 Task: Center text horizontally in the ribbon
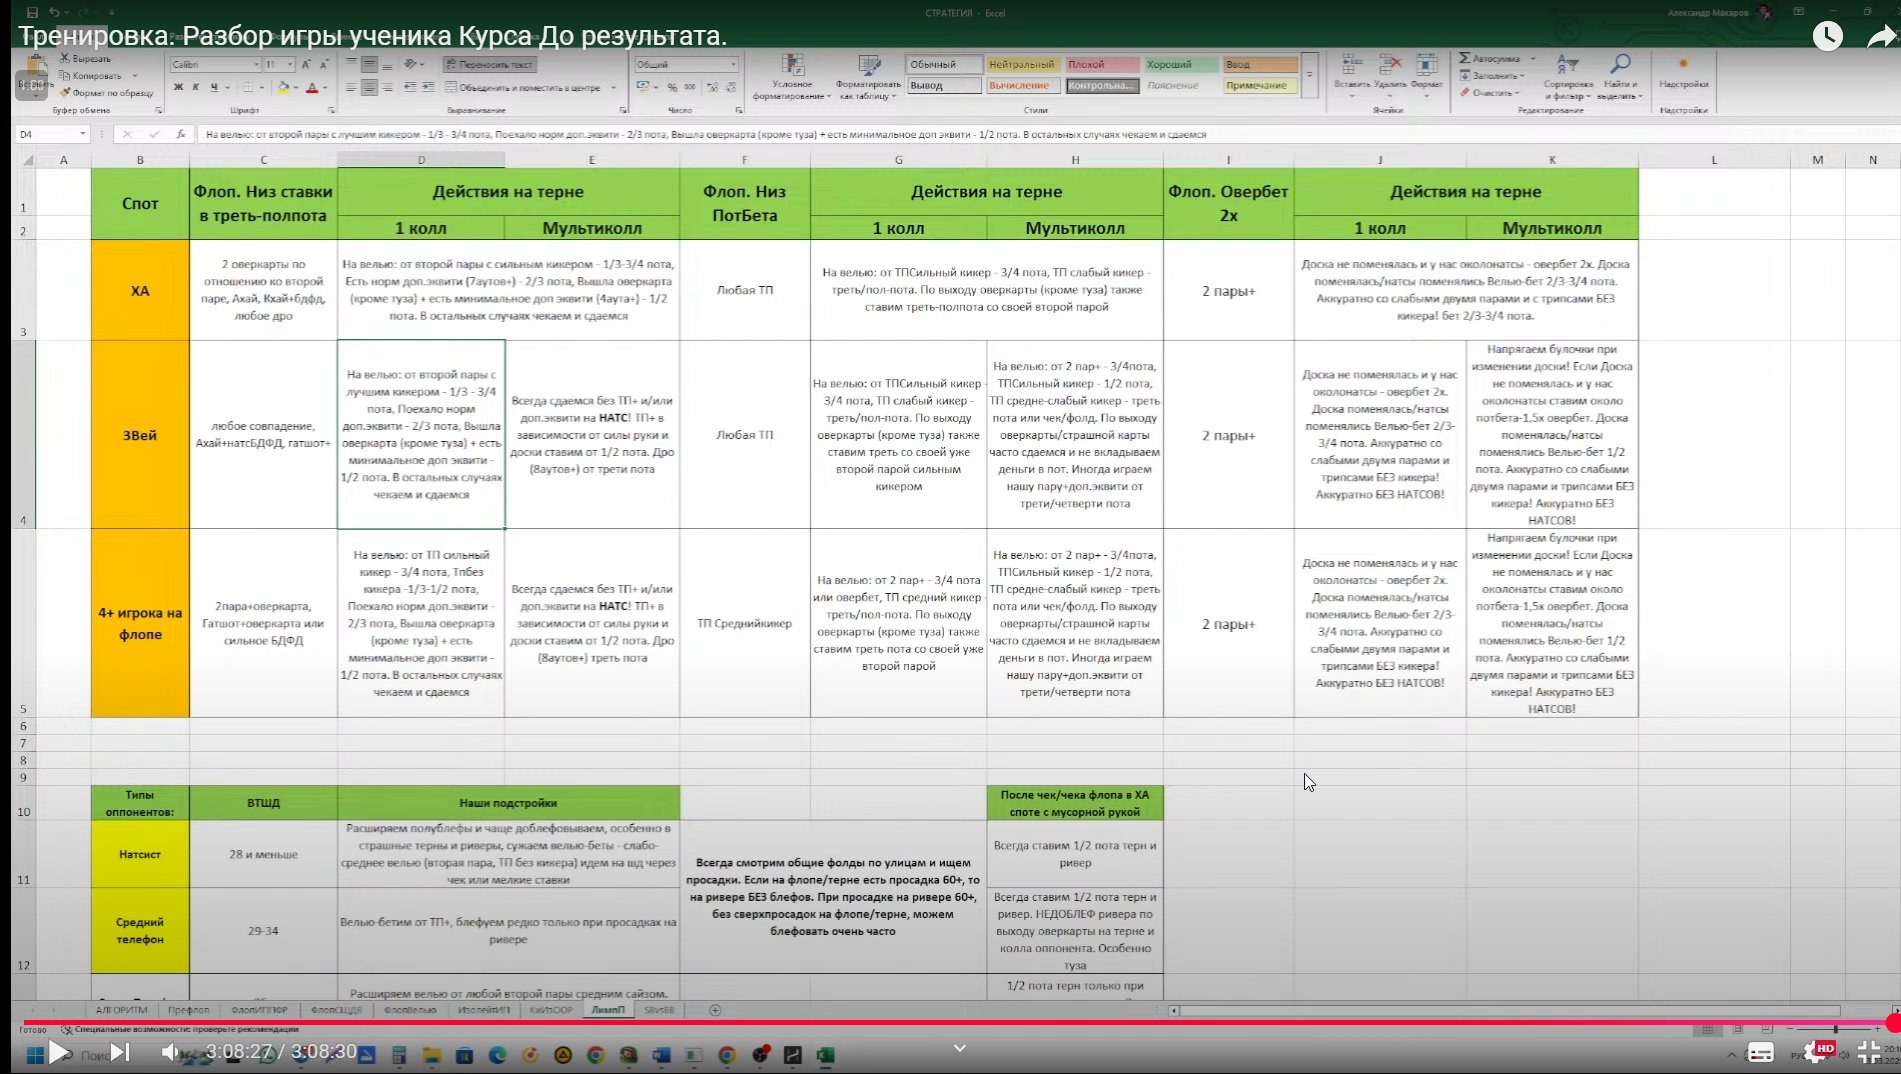pyautogui.click(x=369, y=88)
